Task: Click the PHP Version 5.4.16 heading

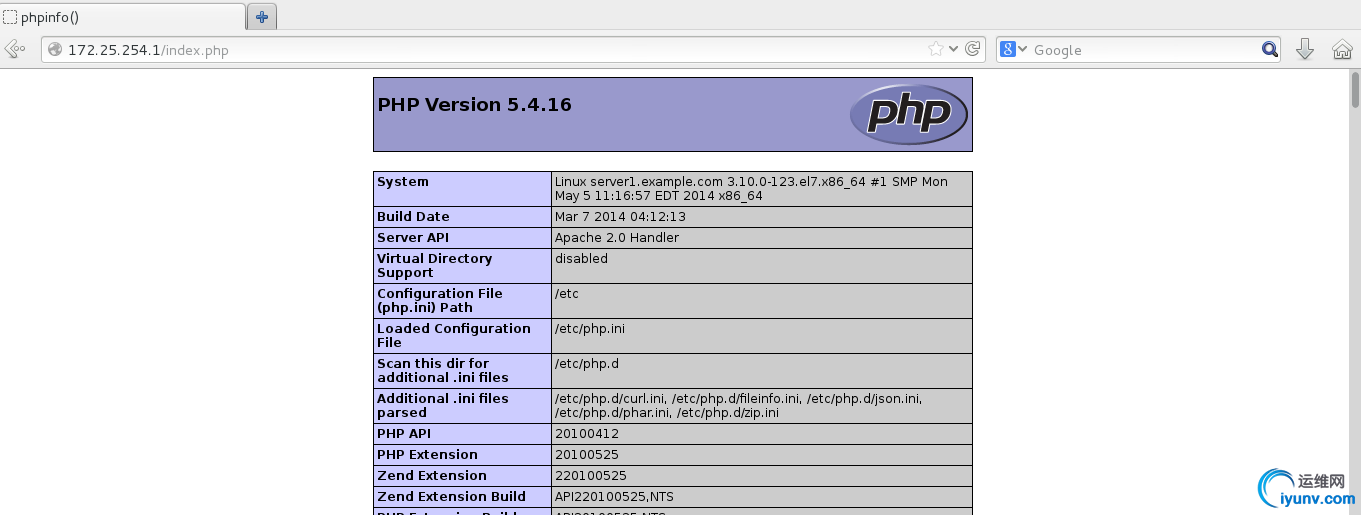Action: point(474,105)
